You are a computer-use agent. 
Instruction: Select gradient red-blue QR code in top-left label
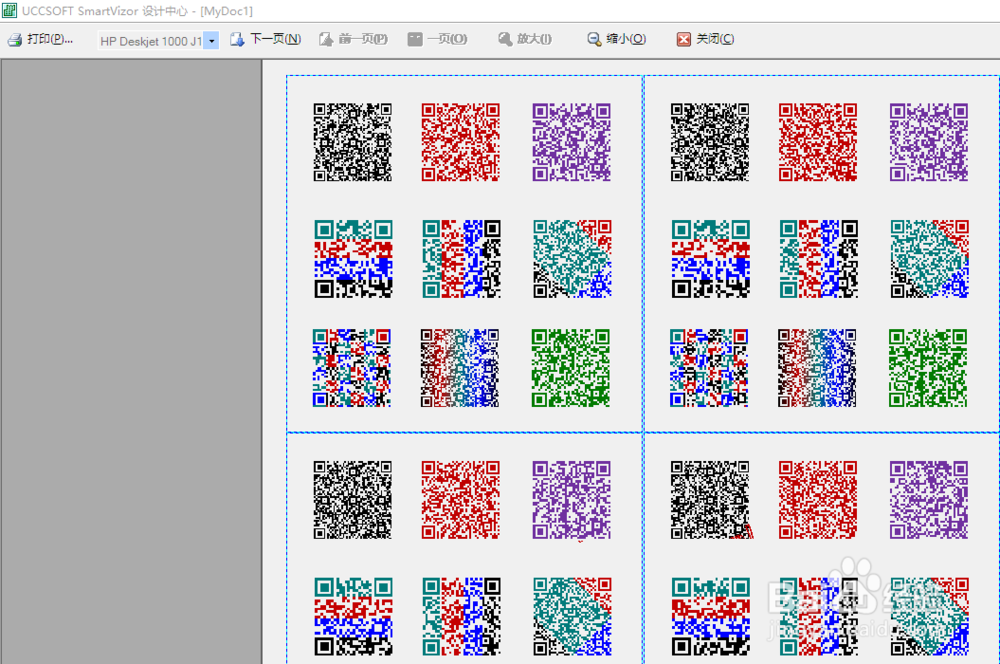pyautogui.click(x=460, y=368)
